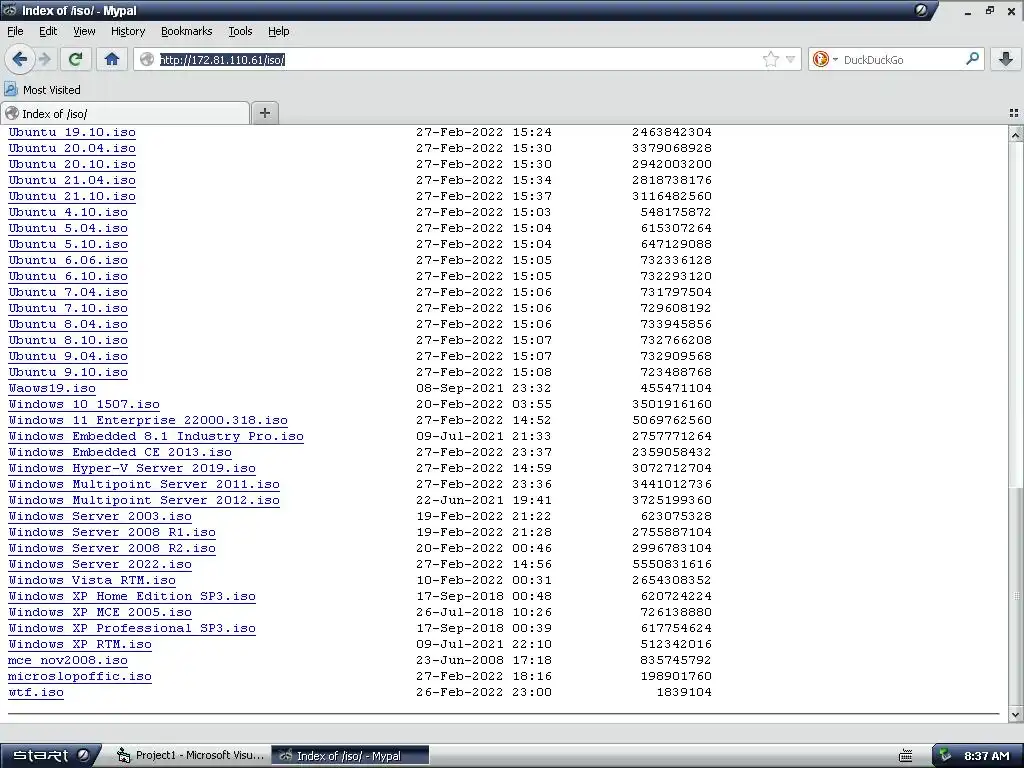The width and height of the screenshot is (1024, 768).
Task: Click Windows Server 2003.iso link
Action: tap(100, 516)
